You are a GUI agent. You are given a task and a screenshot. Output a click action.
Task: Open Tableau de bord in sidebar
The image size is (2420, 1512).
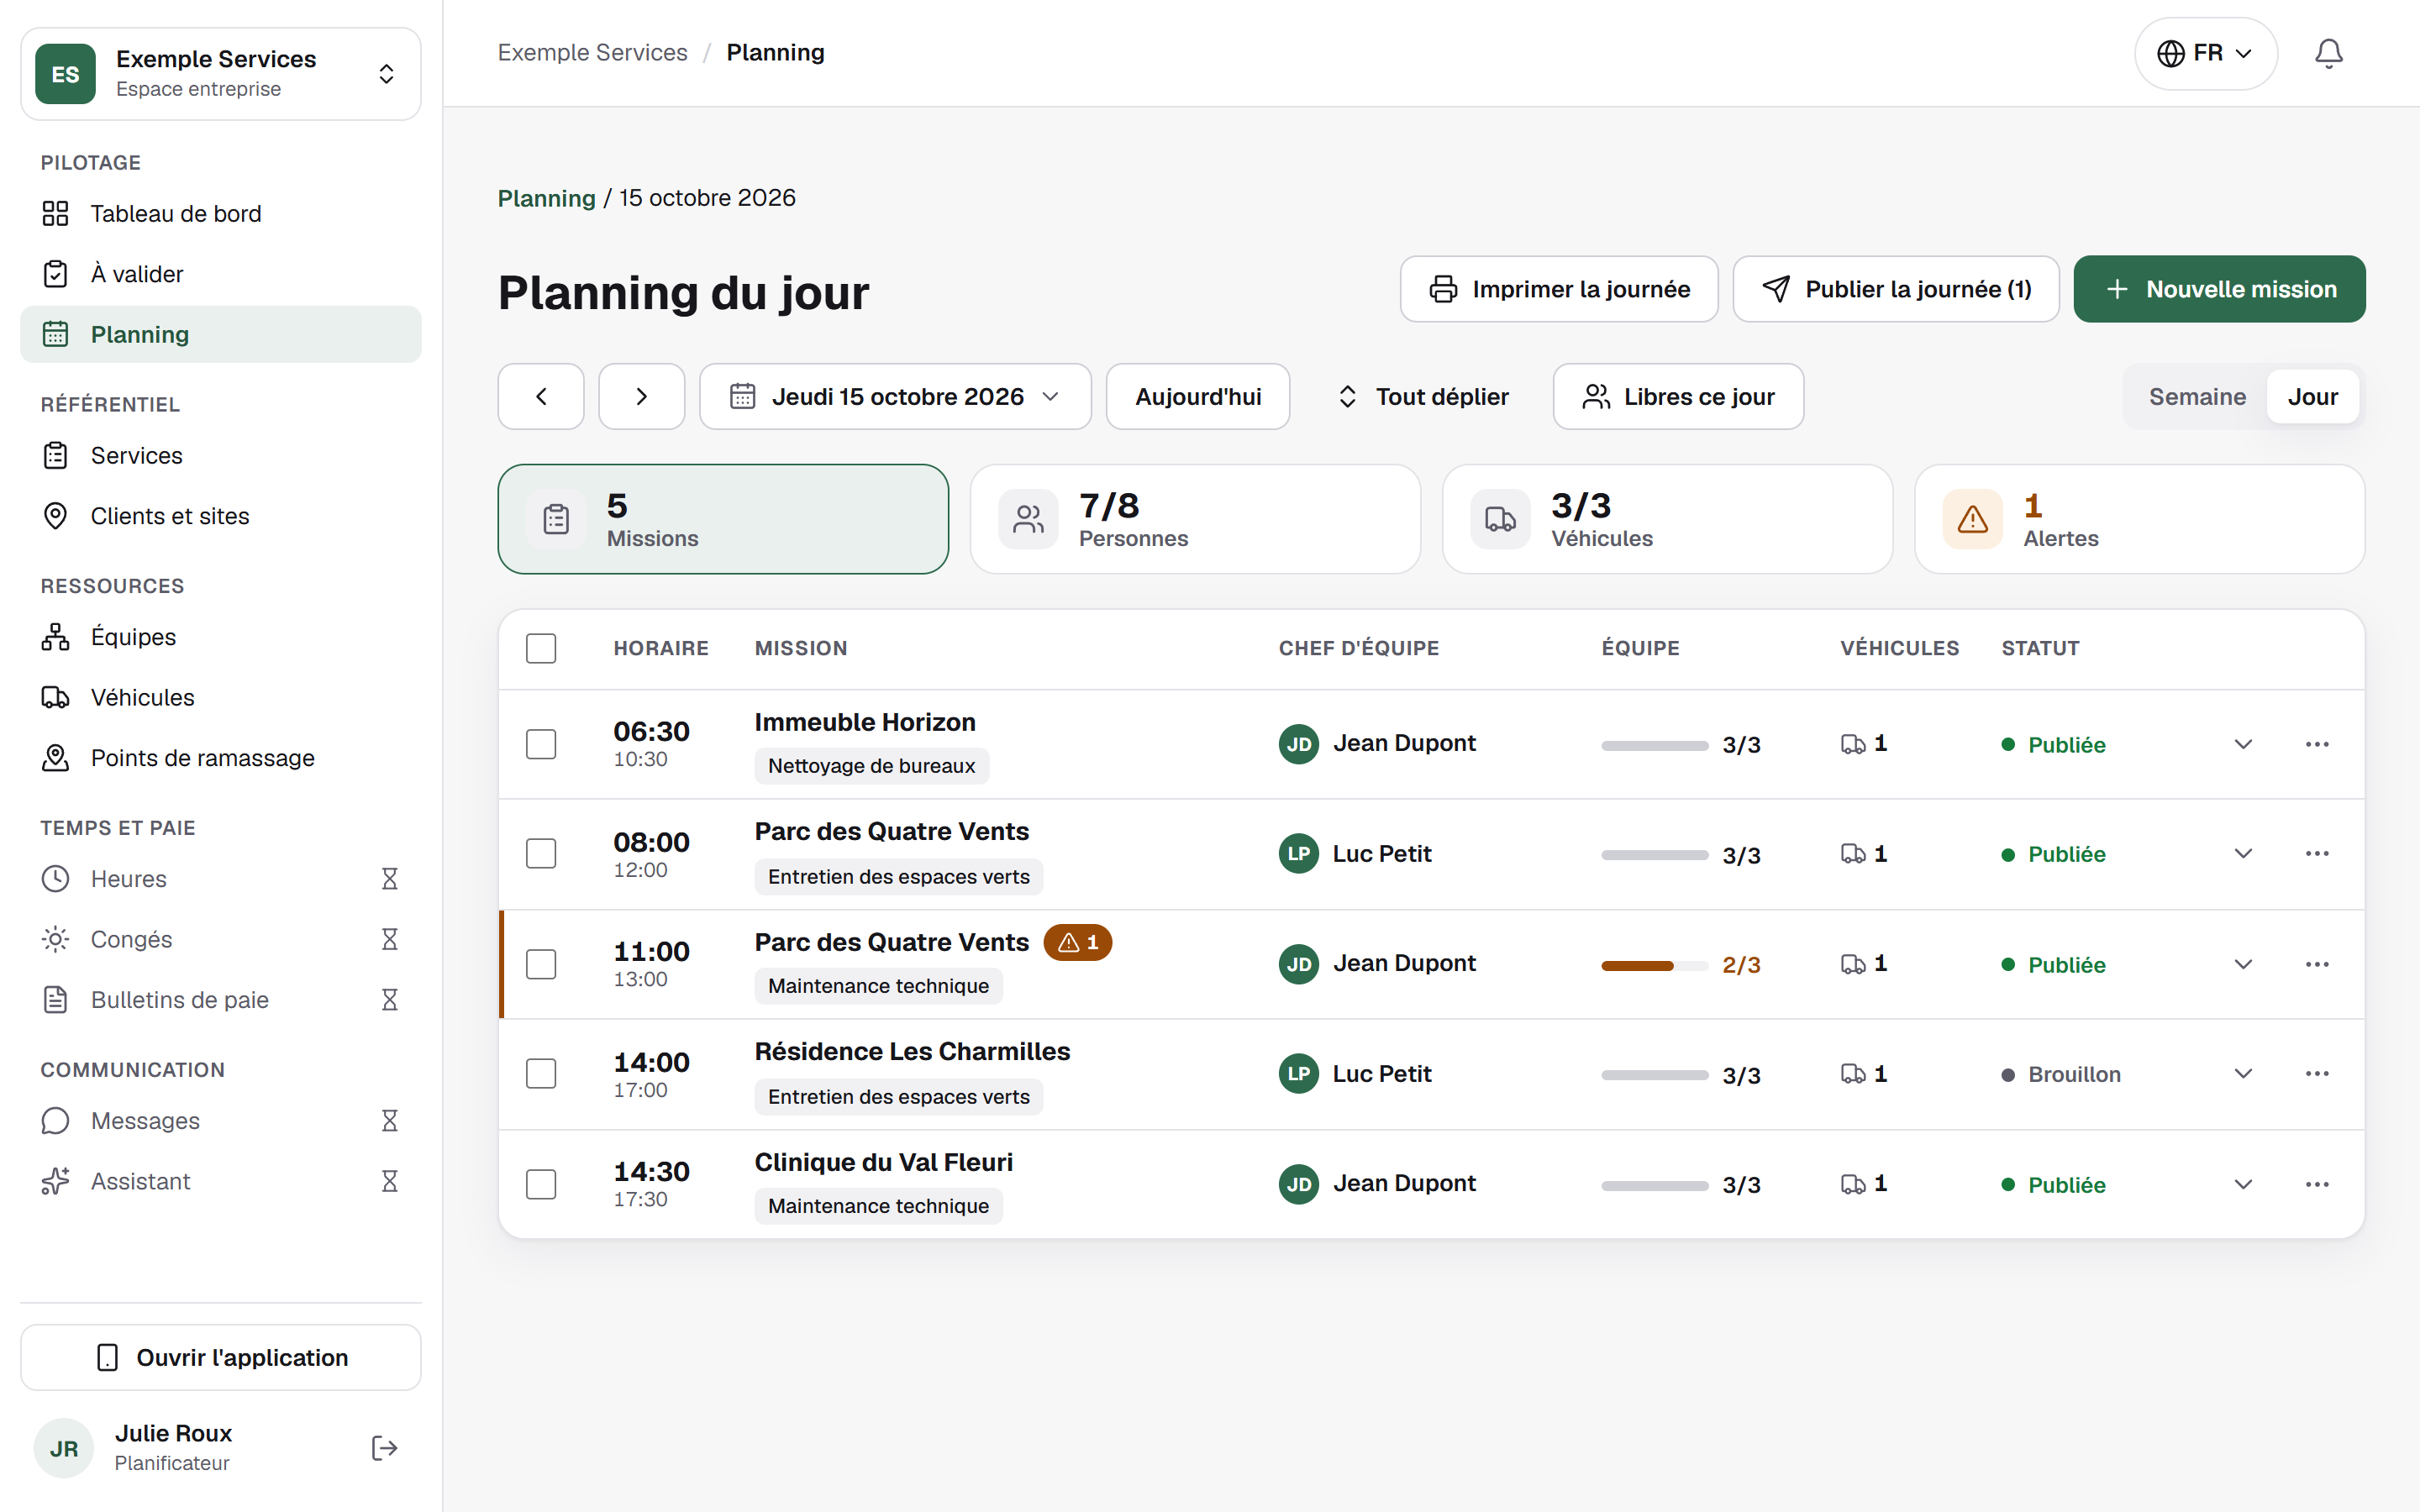coord(221,214)
